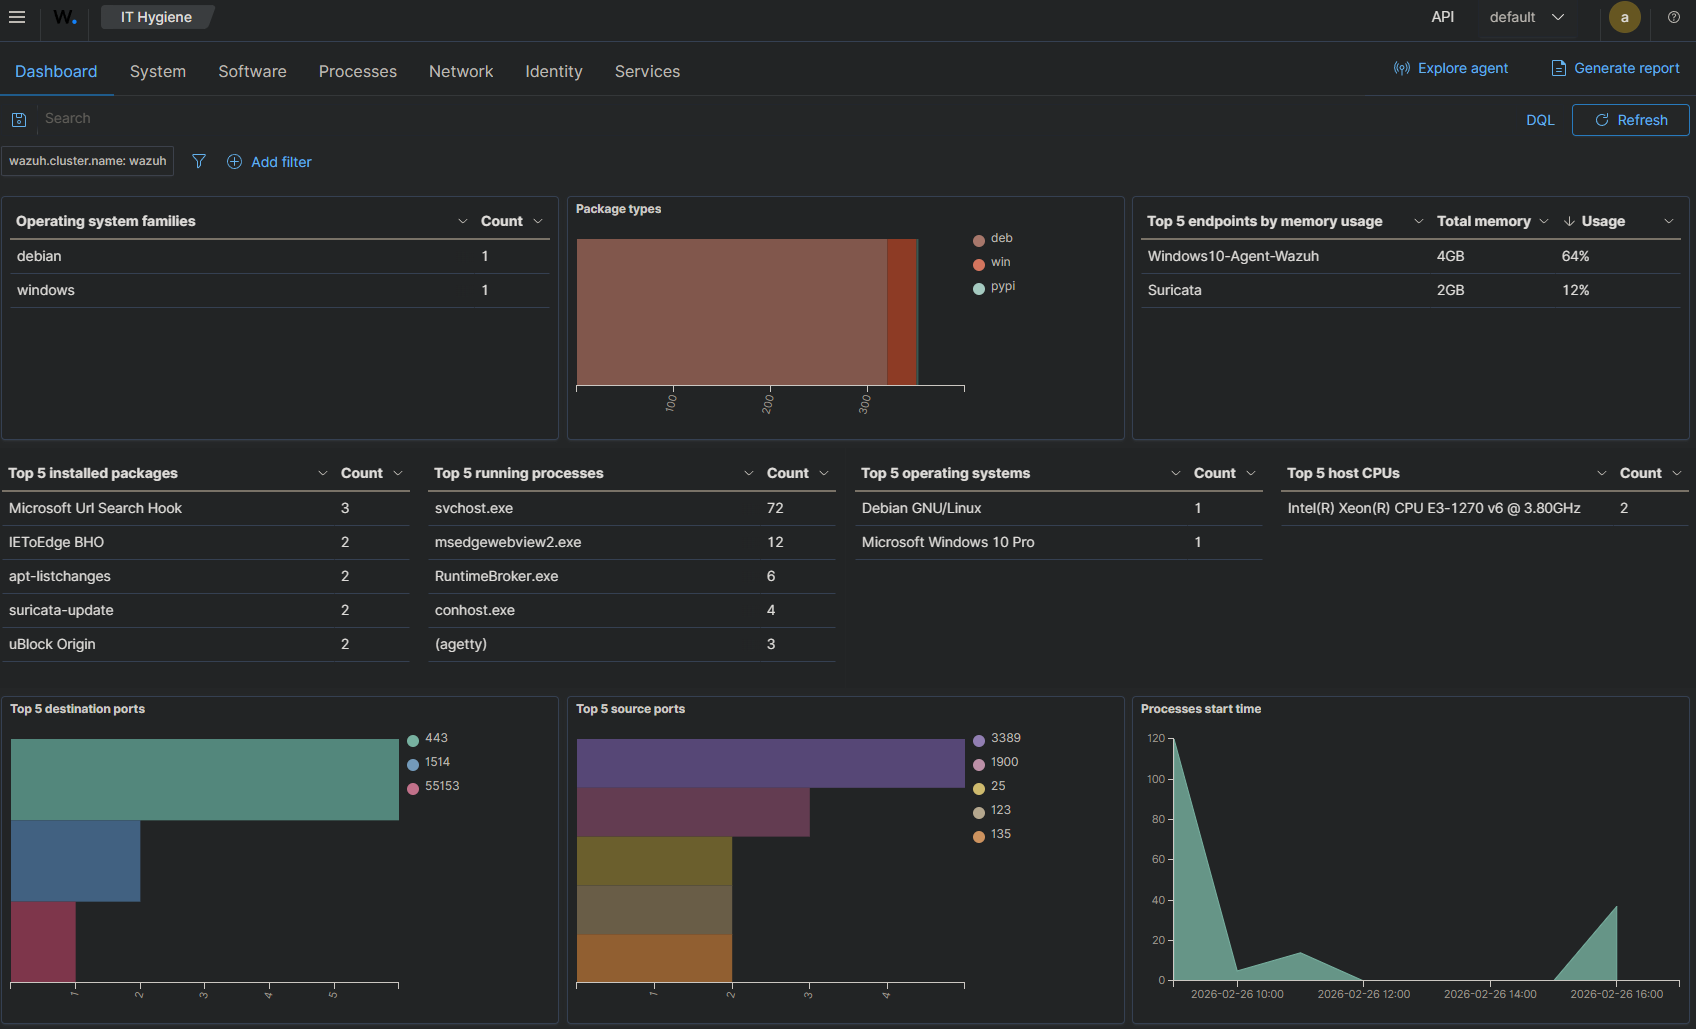Screen dimensions: 1696x1029
Task: Click the Wazuh logo home icon
Action: click(x=65, y=17)
